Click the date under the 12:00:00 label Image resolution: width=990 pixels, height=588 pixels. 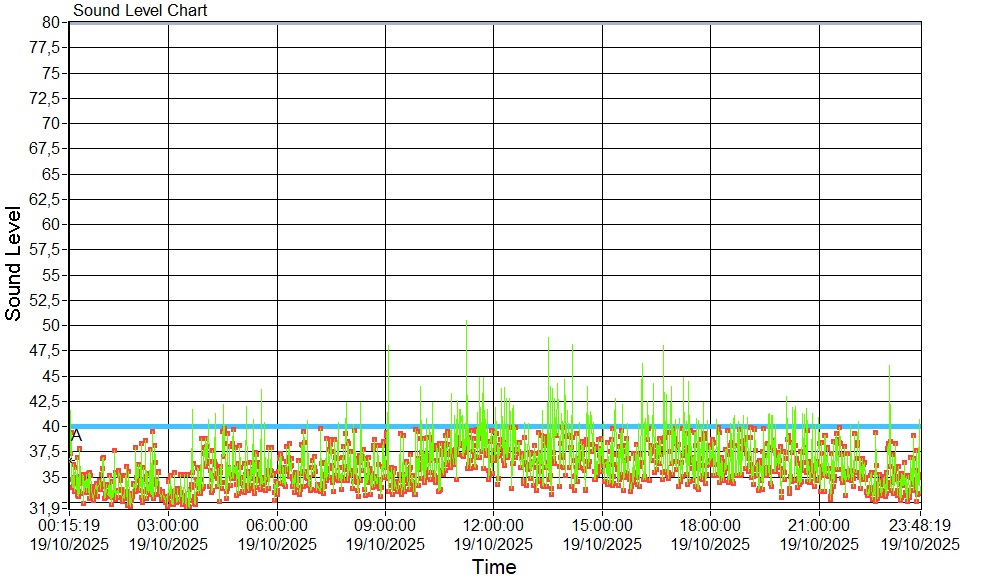click(493, 544)
